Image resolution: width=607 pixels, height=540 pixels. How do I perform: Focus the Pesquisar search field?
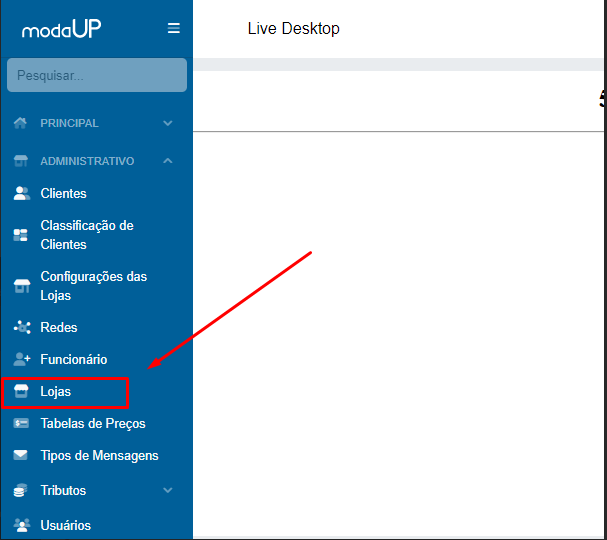coord(97,75)
